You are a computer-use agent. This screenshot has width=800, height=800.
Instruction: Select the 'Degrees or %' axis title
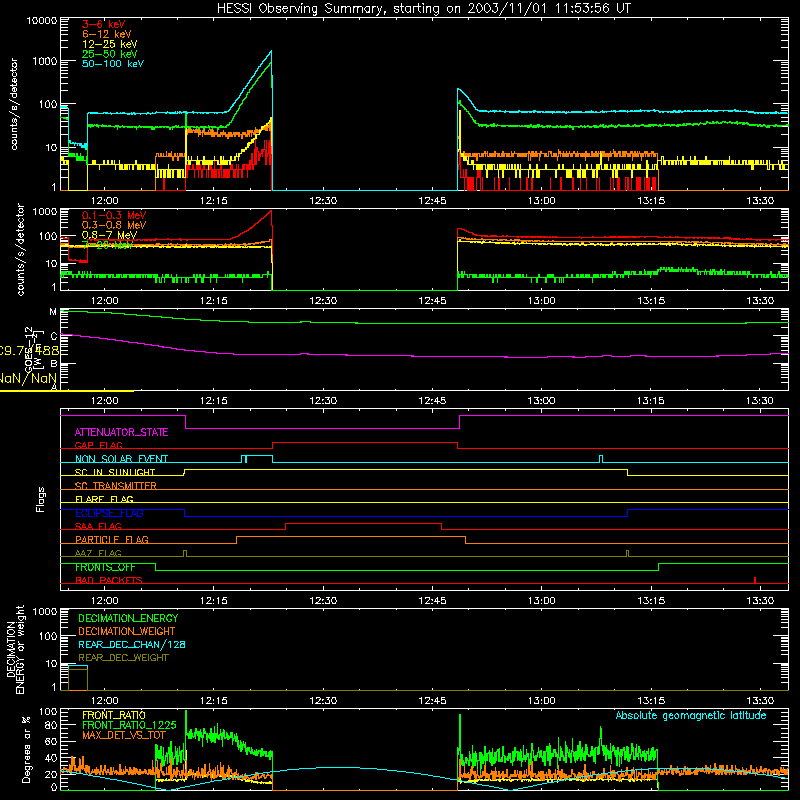pos(26,749)
